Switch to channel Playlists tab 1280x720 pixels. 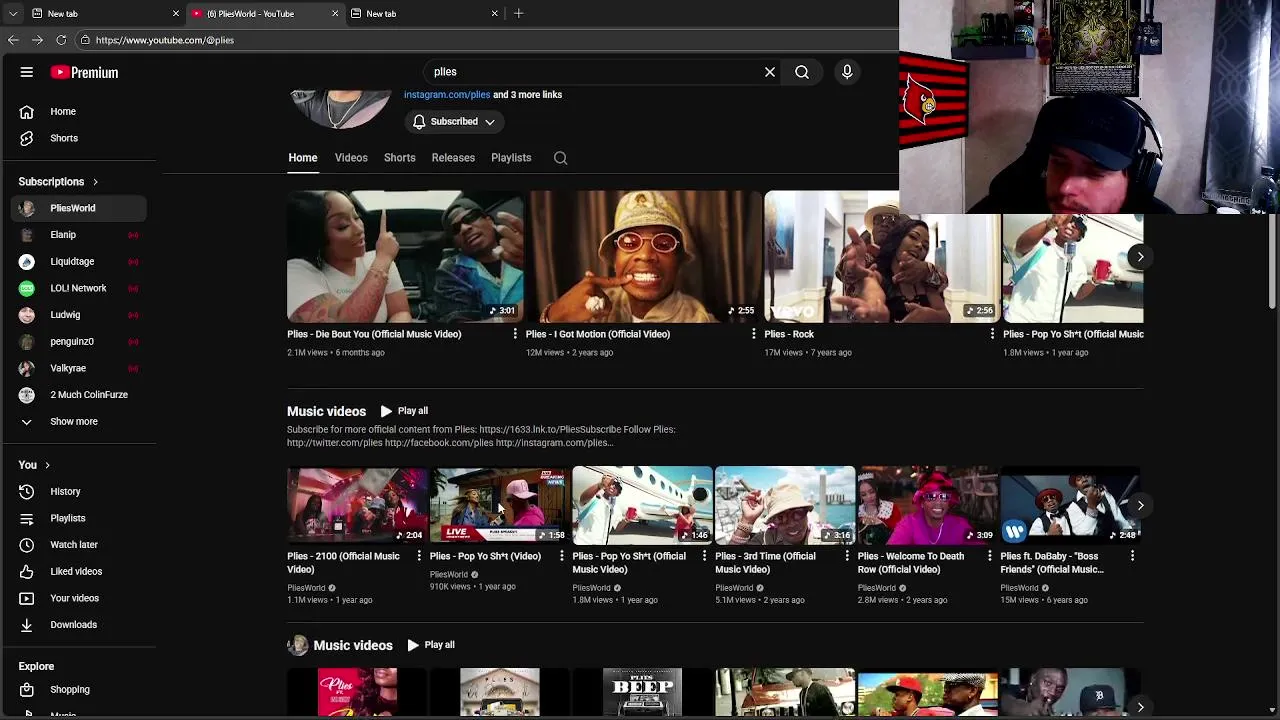[x=511, y=158]
